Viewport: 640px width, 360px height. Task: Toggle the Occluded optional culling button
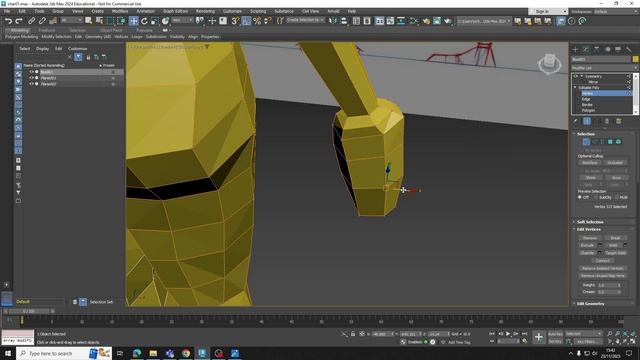tap(615, 162)
